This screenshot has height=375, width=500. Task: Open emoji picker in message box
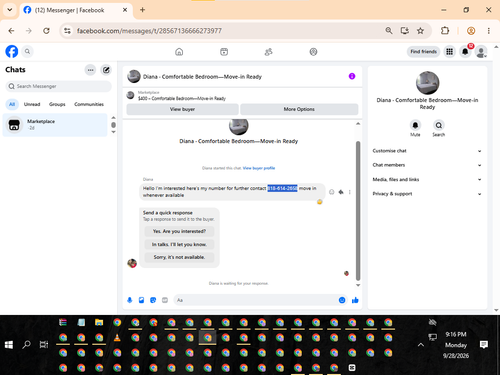point(342,300)
